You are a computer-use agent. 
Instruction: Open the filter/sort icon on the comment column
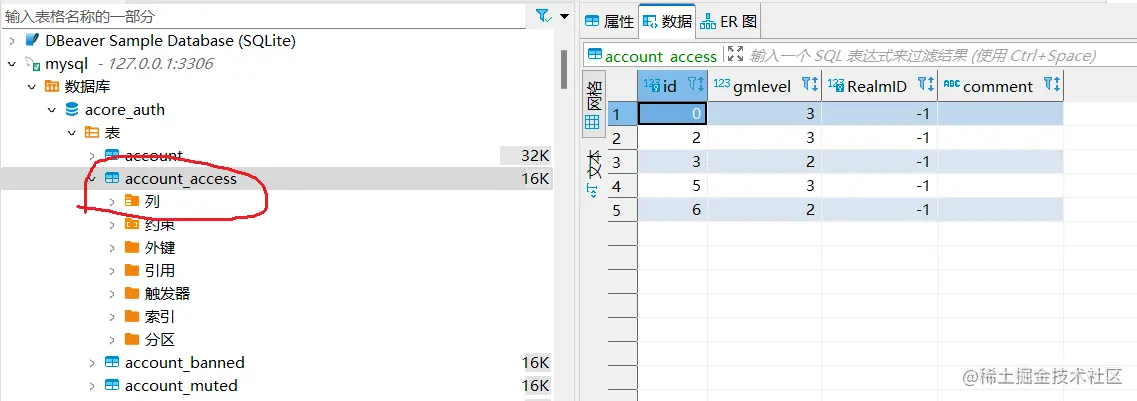tap(1051, 85)
